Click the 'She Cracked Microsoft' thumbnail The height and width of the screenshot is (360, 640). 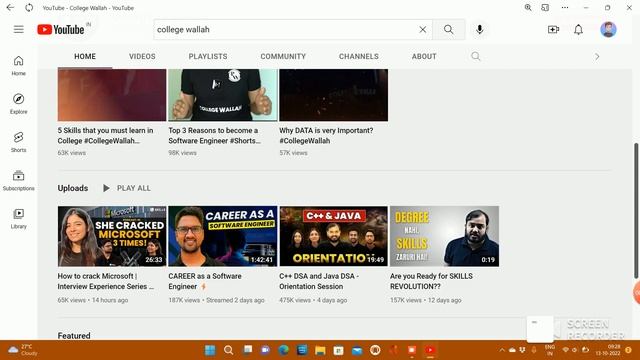[x=112, y=236]
